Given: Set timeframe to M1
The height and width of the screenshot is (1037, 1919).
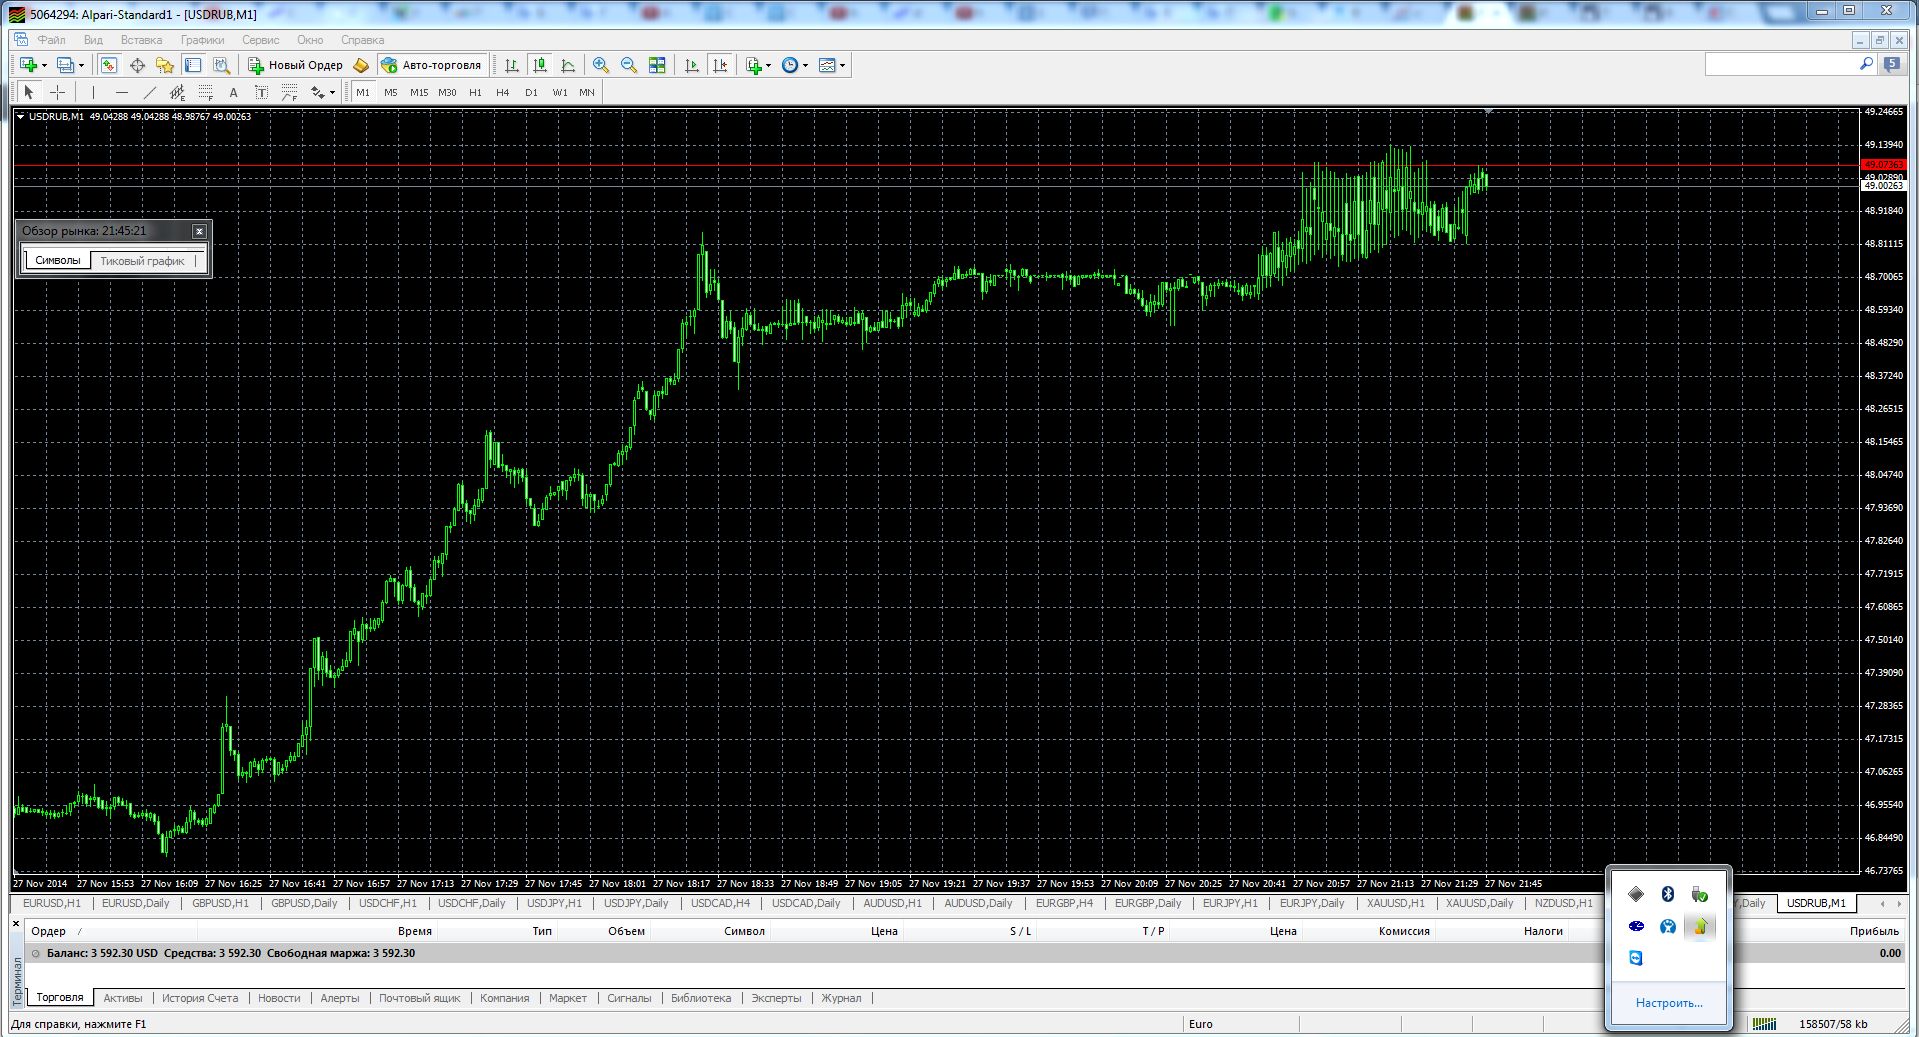Looking at the screenshot, I should pyautogui.click(x=363, y=92).
